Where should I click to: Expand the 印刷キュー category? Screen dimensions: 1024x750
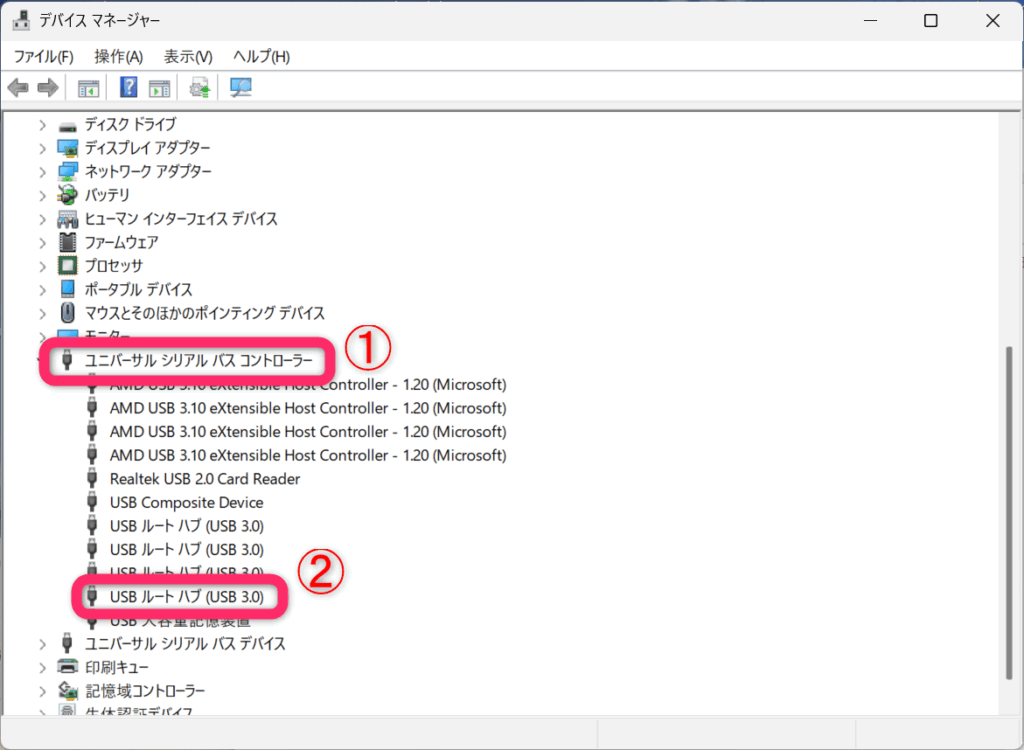pos(42,668)
